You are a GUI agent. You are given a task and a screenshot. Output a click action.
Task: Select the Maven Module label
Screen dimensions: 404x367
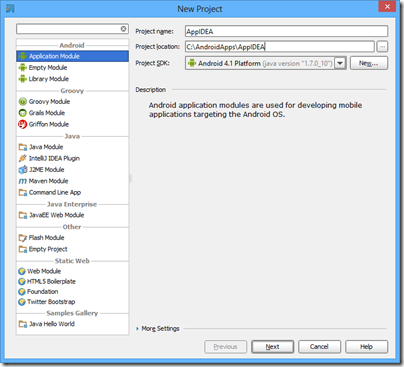pyautogui.click(x=49, y=181)
